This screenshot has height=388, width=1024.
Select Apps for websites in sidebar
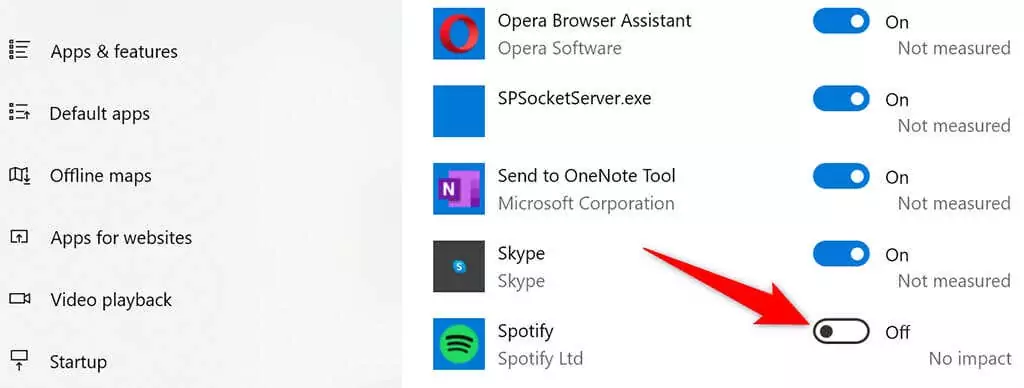(x=121, y=238)
